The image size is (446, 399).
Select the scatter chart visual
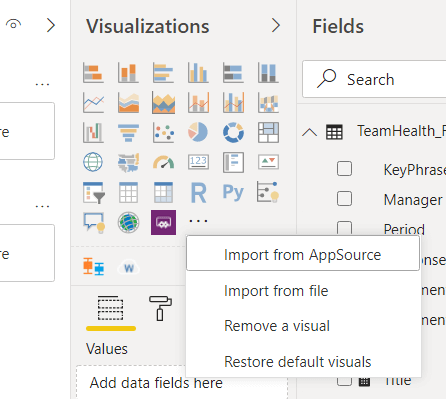[x=163, y=132]
